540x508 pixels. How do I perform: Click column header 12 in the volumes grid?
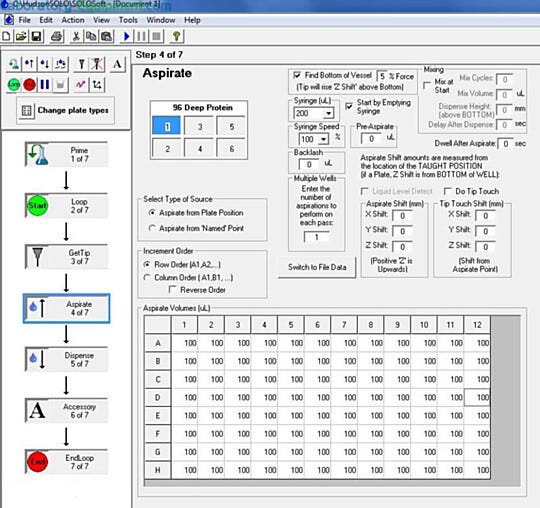pyautogui.click(x=477, y=324)
